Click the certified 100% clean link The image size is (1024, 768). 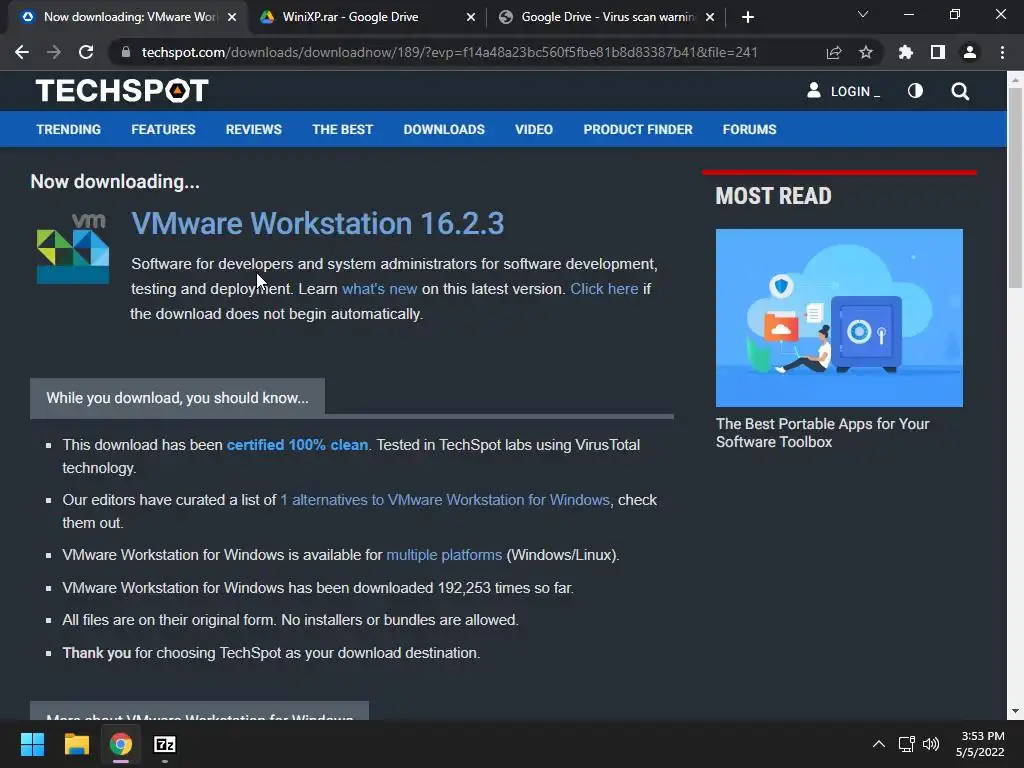[x=297, y=445]
